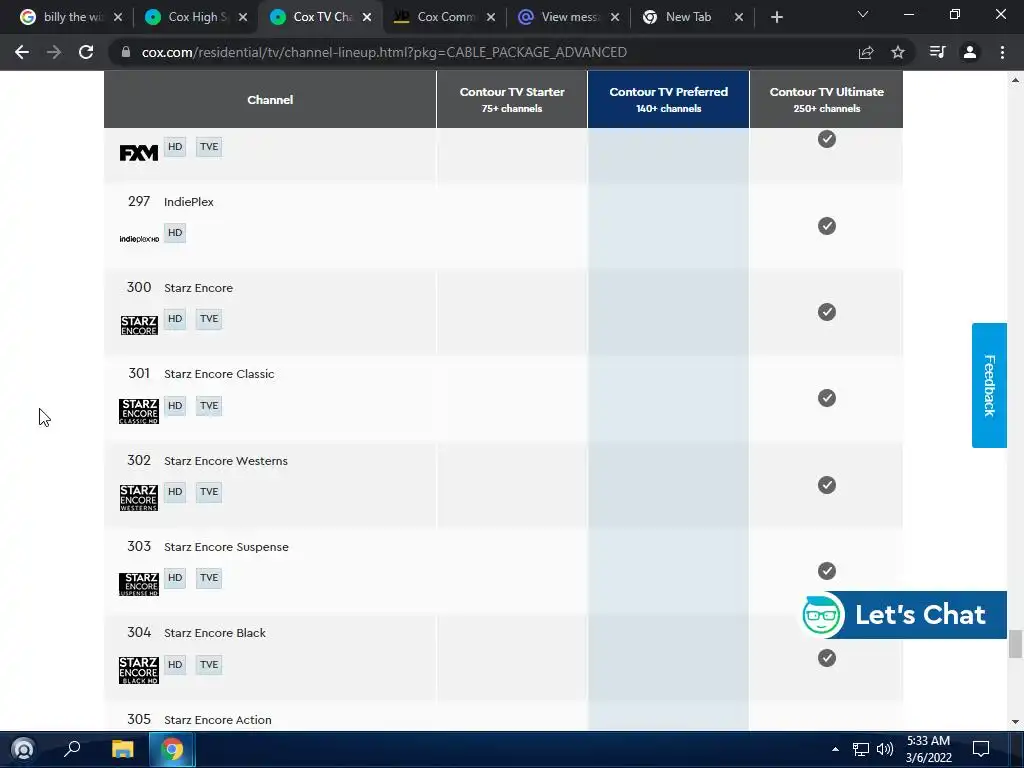Click the Starz Encore Suspense logo
The width and height of the screenshot is (1024, 768).
coord(138,584)
